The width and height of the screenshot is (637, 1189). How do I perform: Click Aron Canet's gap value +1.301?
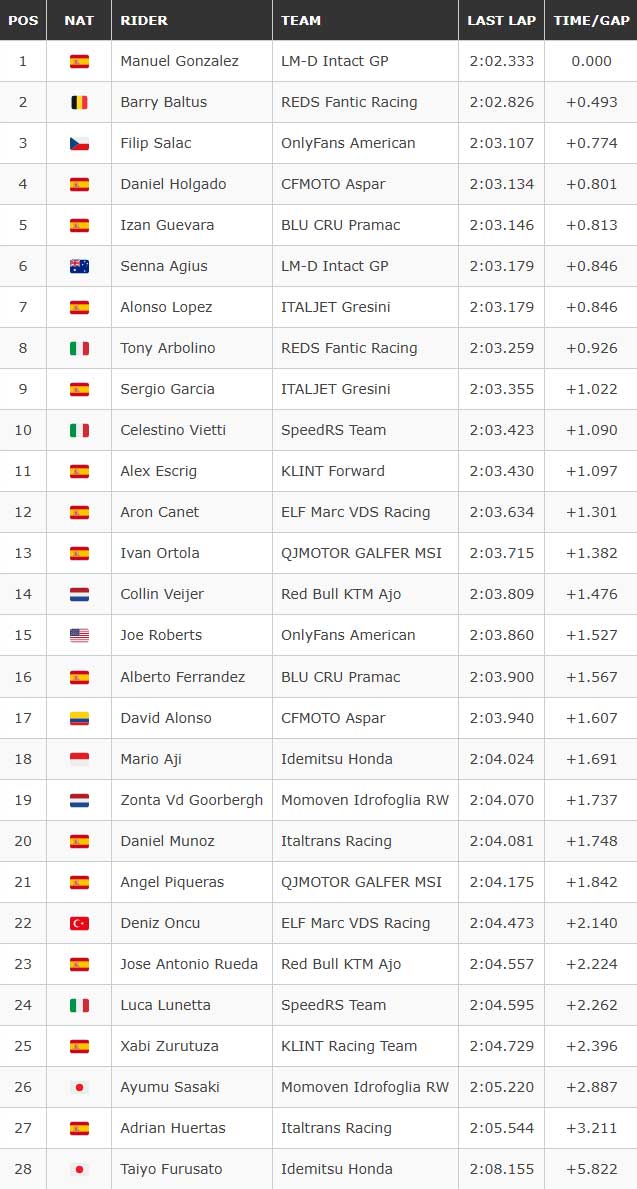pos(592,512)
